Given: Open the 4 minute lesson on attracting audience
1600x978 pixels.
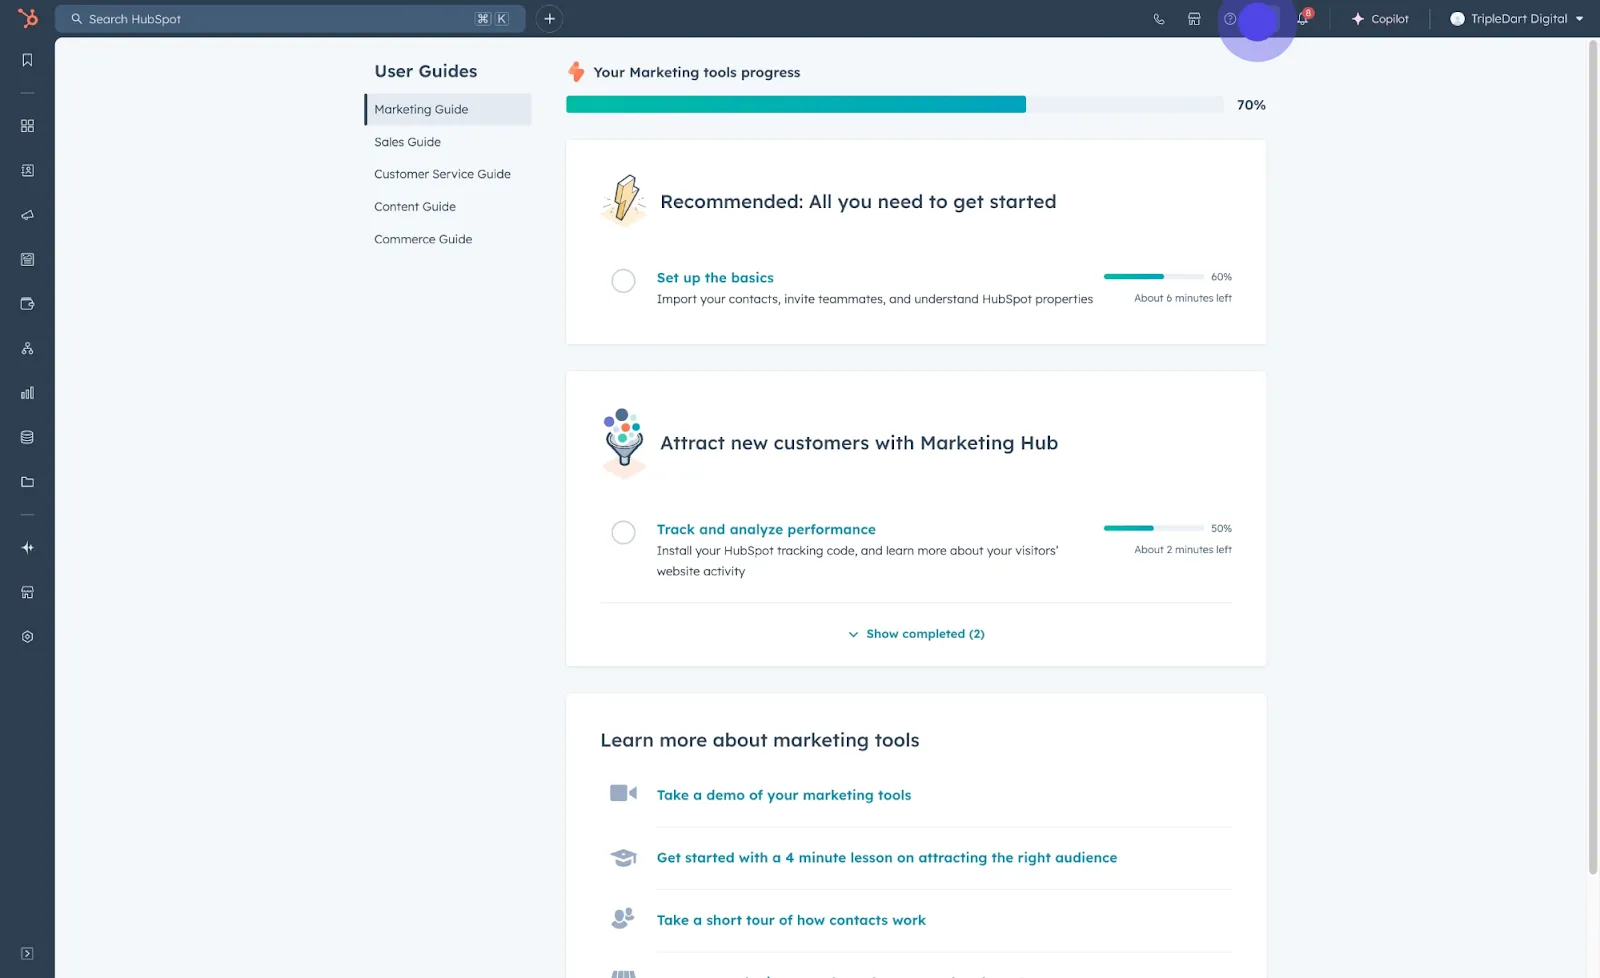Looking at the screenshot, I should [887, 858].
